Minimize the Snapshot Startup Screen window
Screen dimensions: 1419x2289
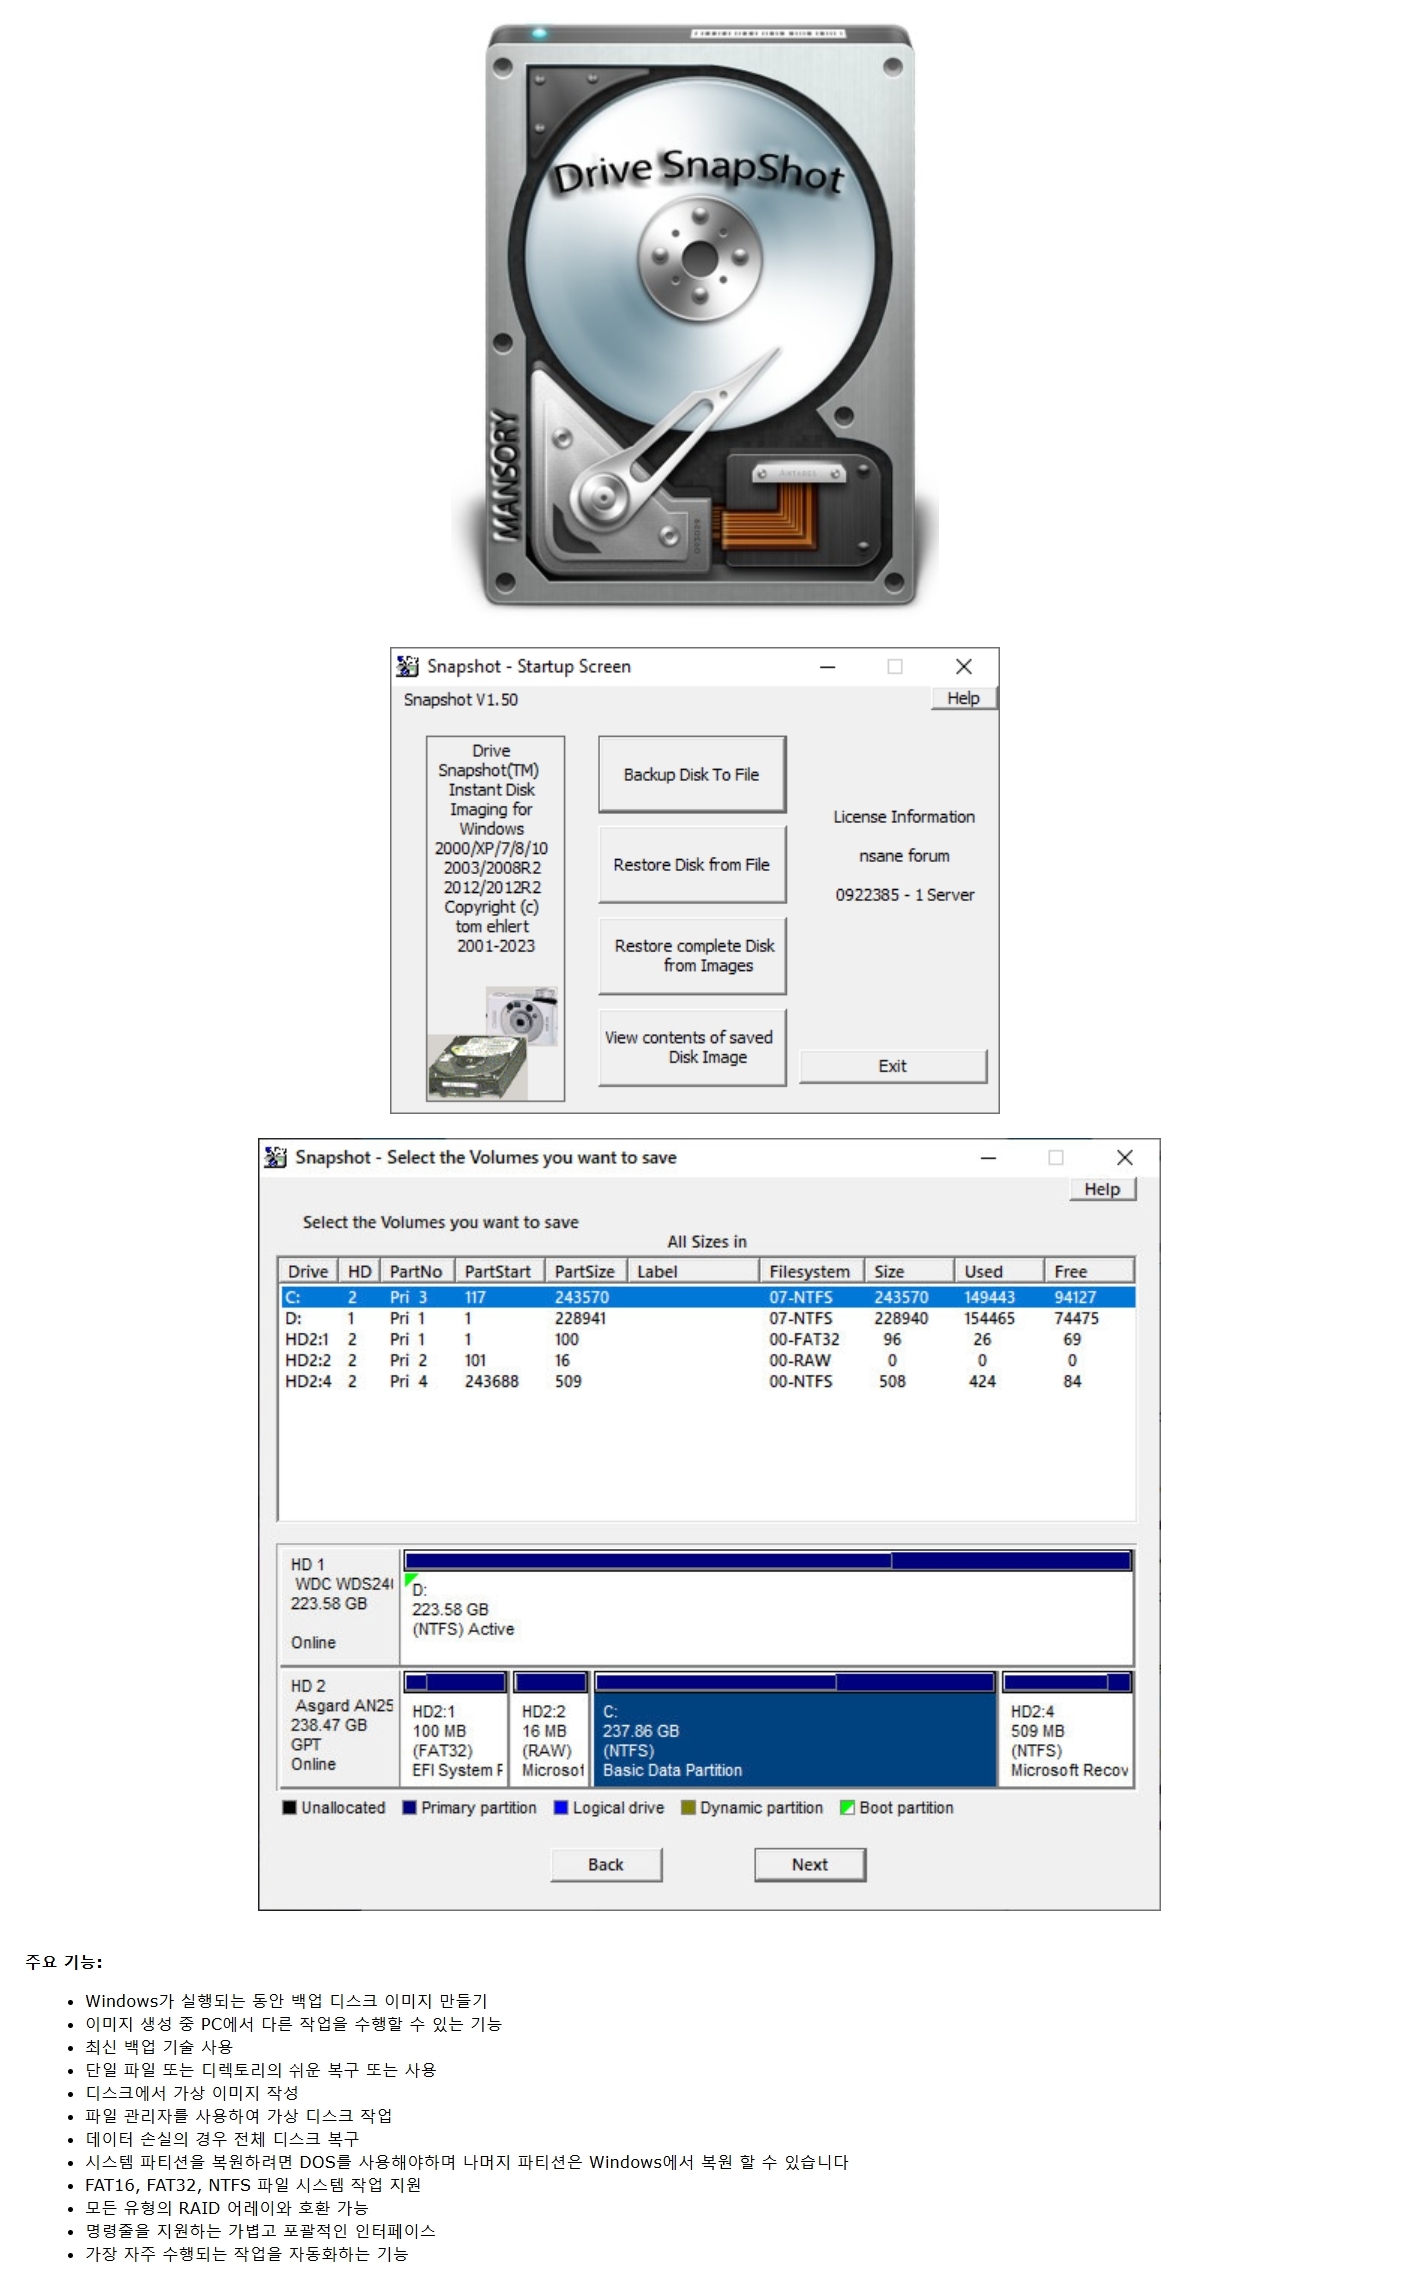[x=828, y=667]
